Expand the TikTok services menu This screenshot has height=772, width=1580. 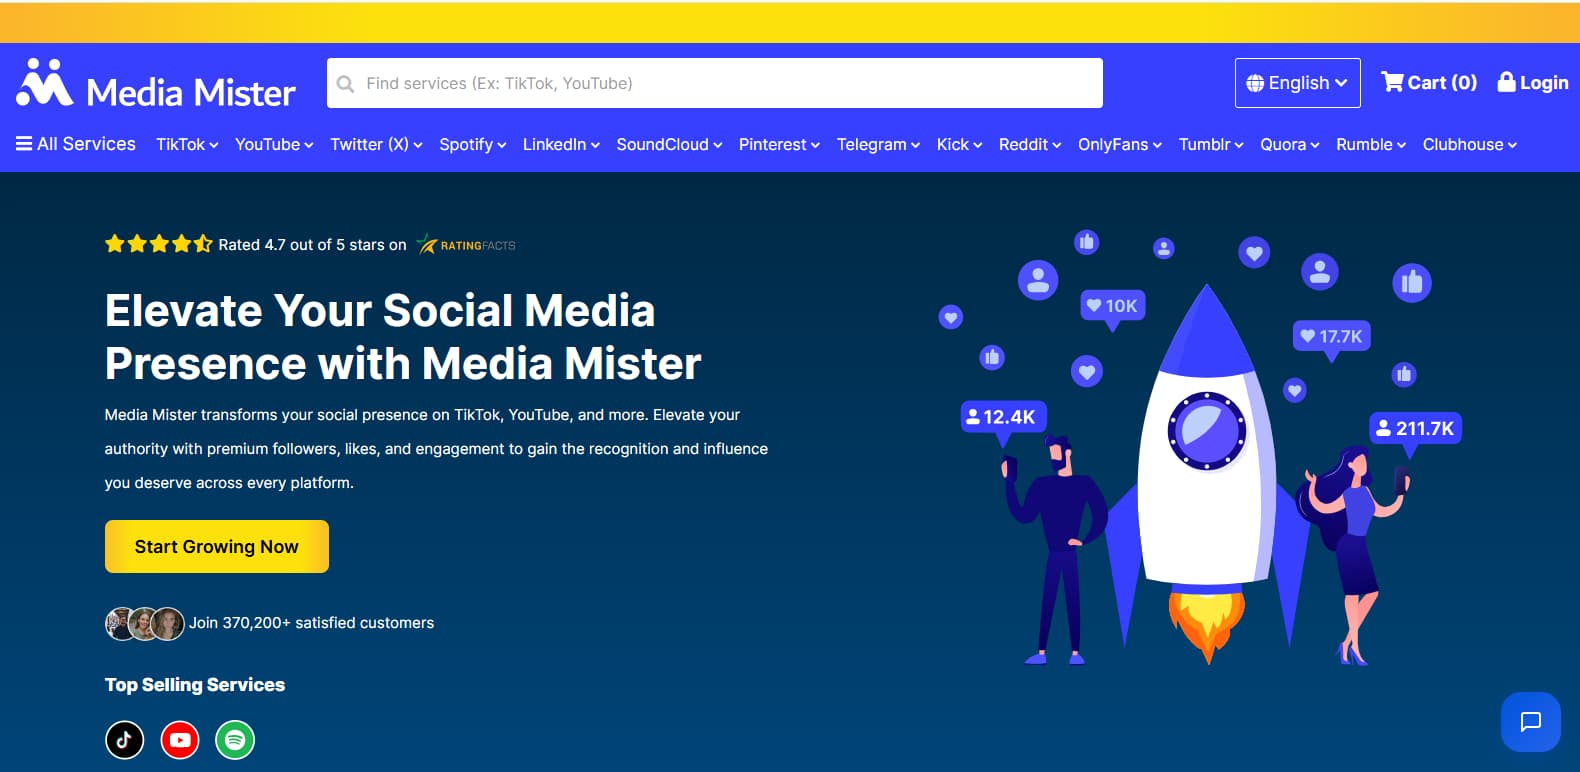click(187, 144)
